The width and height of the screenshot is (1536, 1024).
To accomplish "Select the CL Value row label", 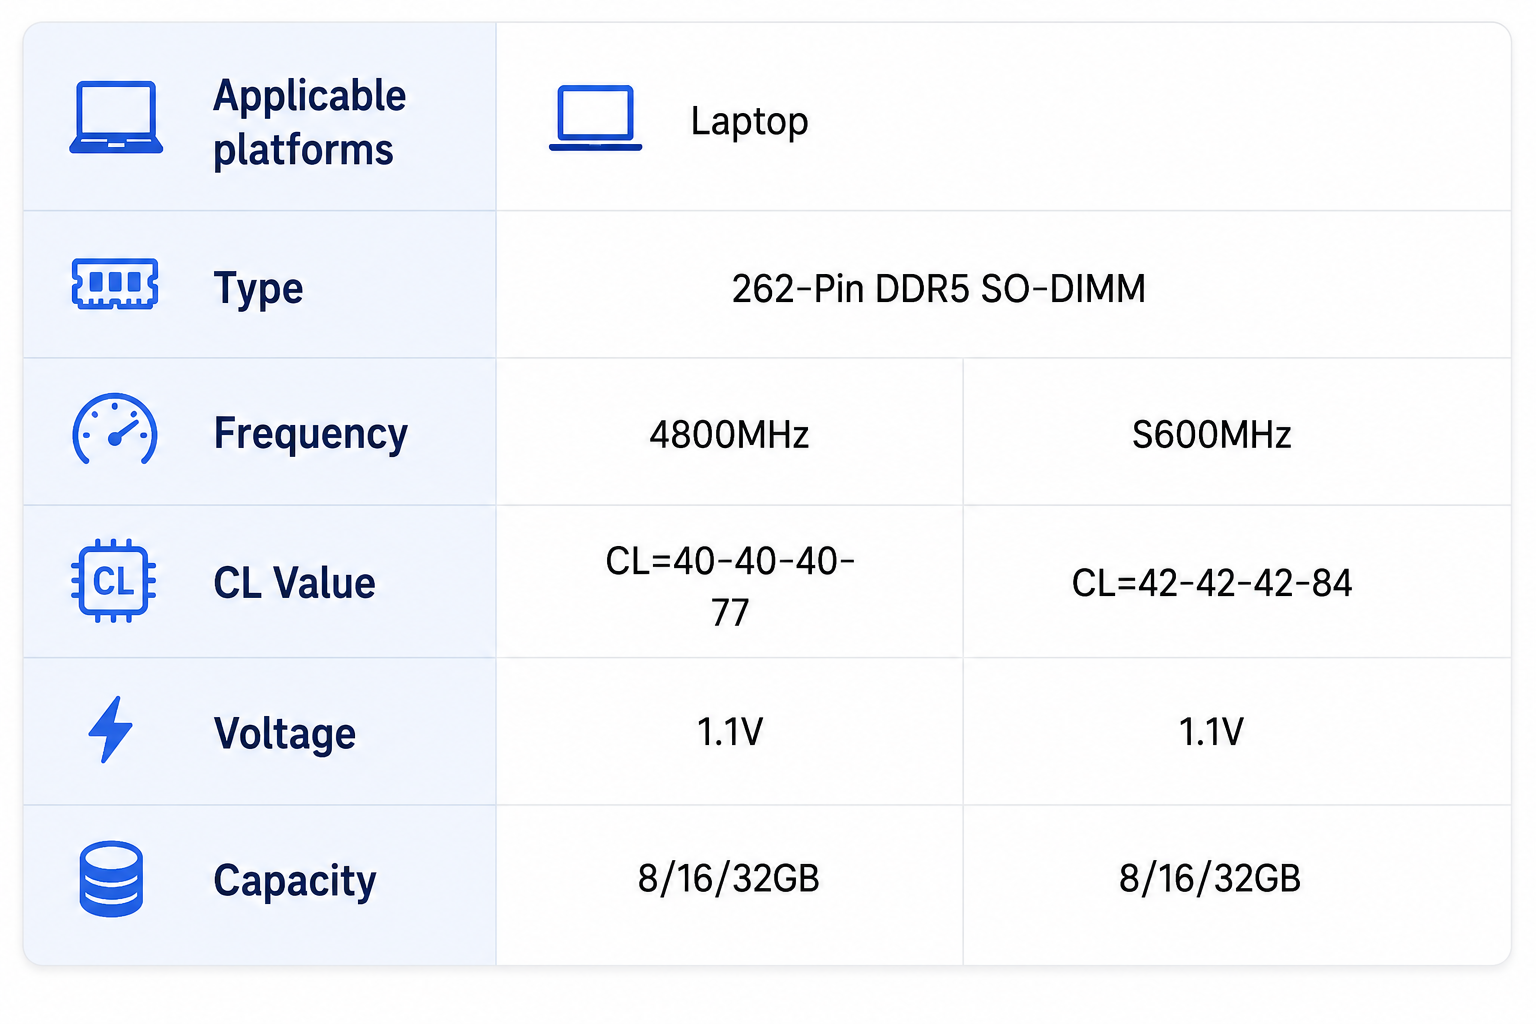I will [294, 583].
